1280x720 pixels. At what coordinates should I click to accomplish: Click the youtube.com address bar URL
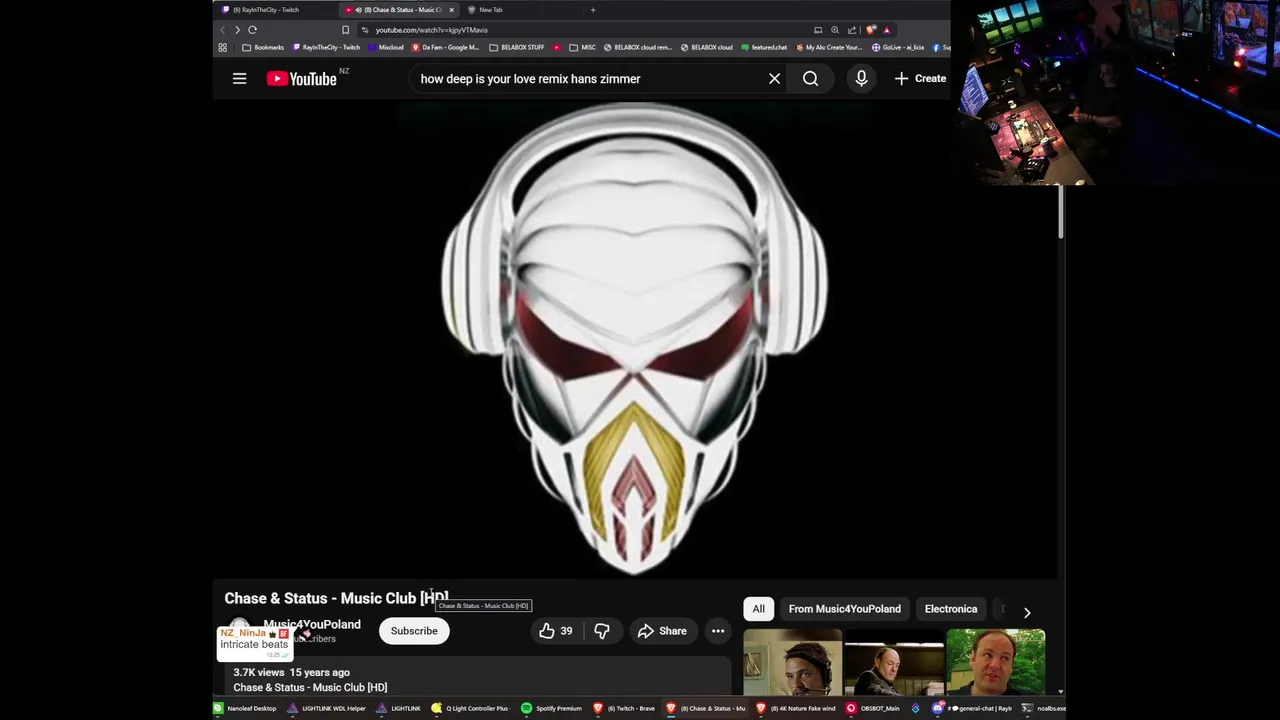pos(431,30)
